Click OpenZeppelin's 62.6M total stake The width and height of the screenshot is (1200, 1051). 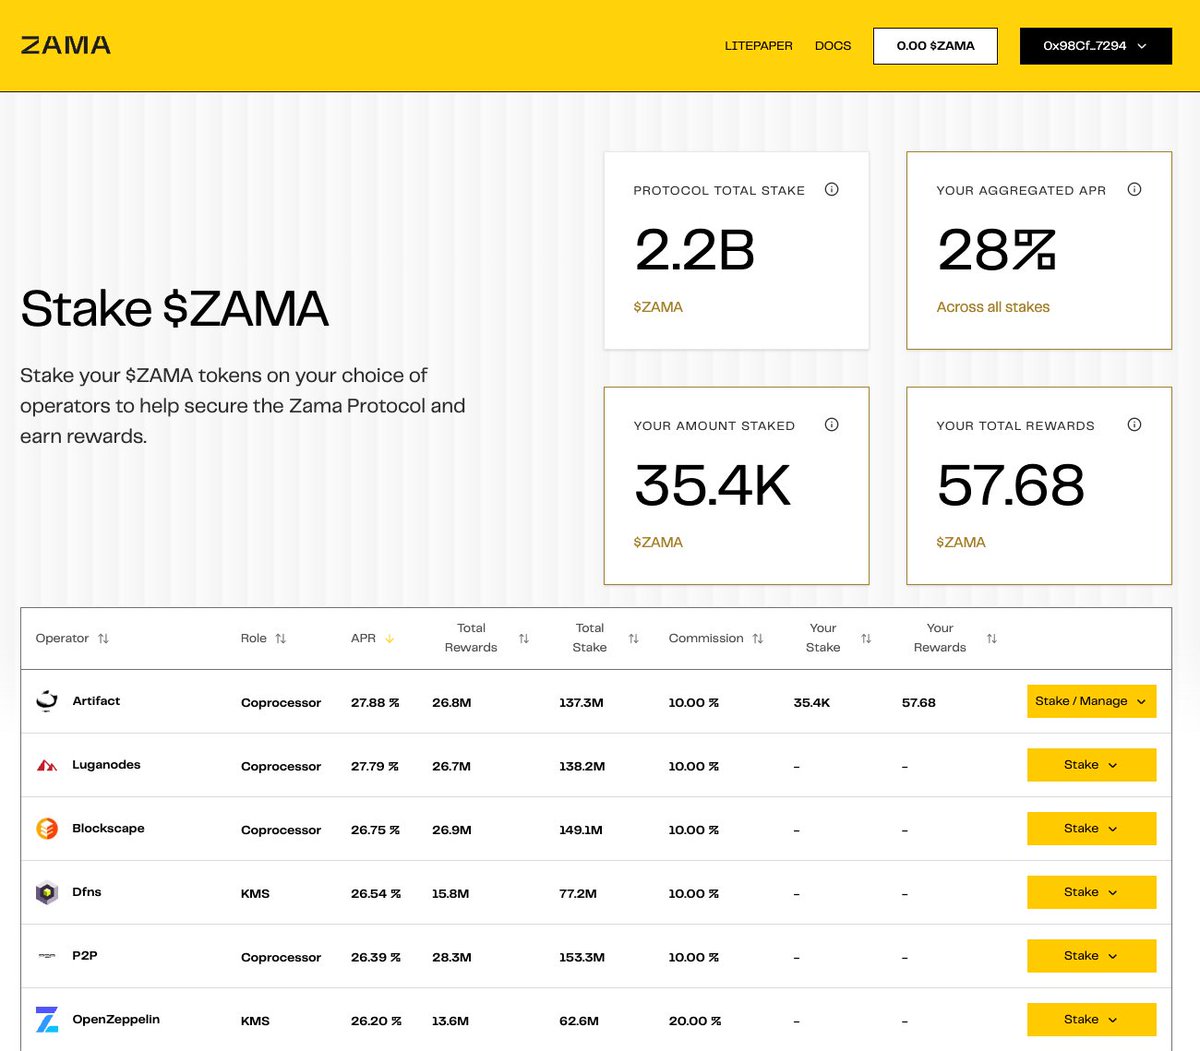pos(579,1021)
